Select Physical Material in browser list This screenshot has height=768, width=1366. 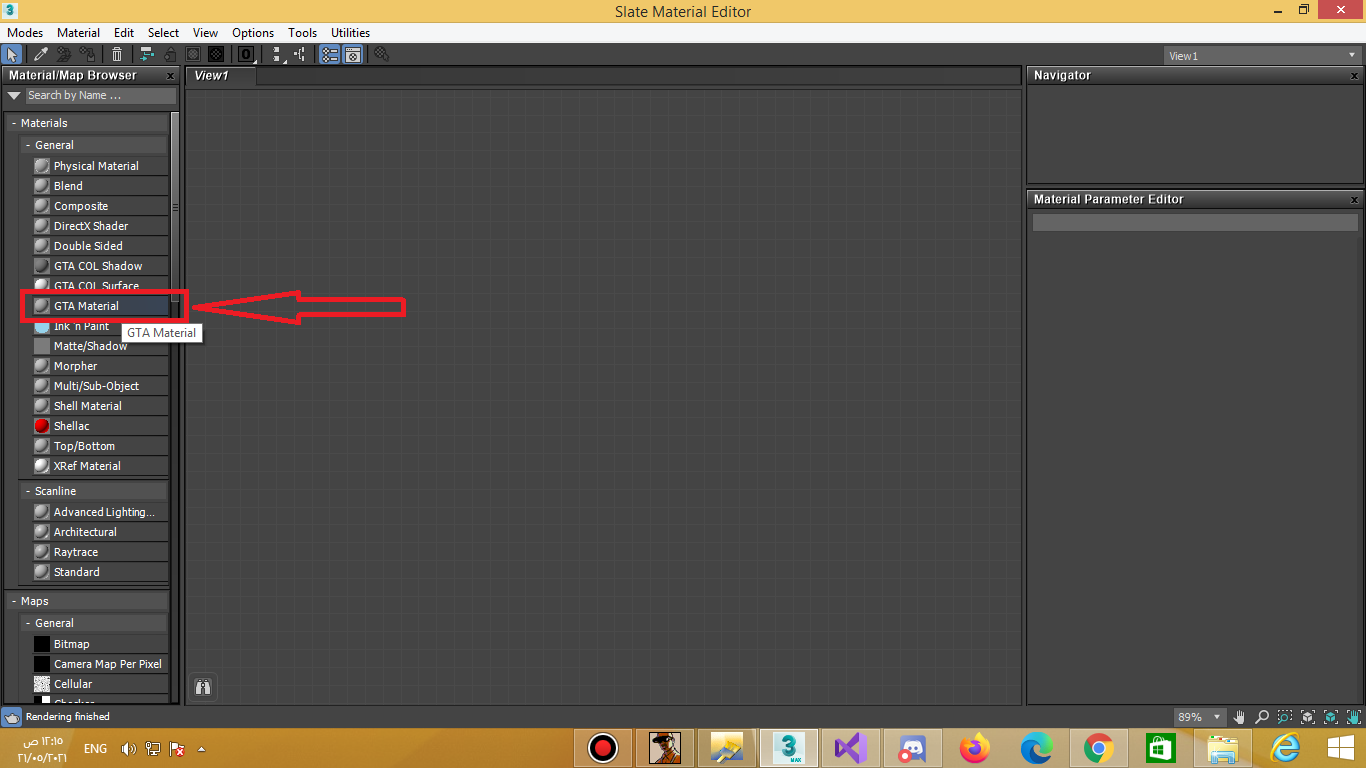pos(96,166)
